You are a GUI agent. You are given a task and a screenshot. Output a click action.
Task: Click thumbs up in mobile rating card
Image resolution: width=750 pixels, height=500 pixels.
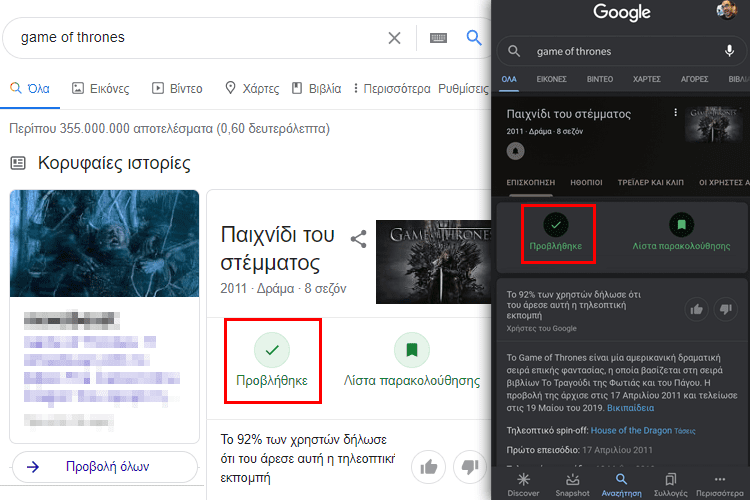696,310
